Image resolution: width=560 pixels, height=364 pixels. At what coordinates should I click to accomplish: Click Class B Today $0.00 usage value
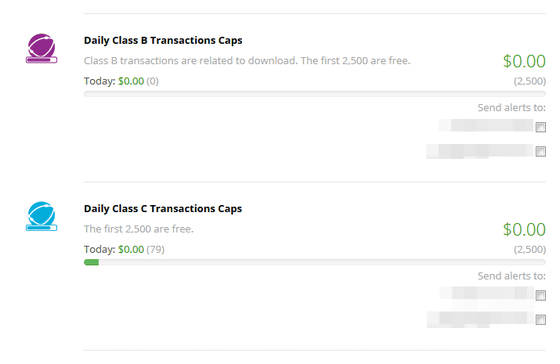click(x=131, y=81)
